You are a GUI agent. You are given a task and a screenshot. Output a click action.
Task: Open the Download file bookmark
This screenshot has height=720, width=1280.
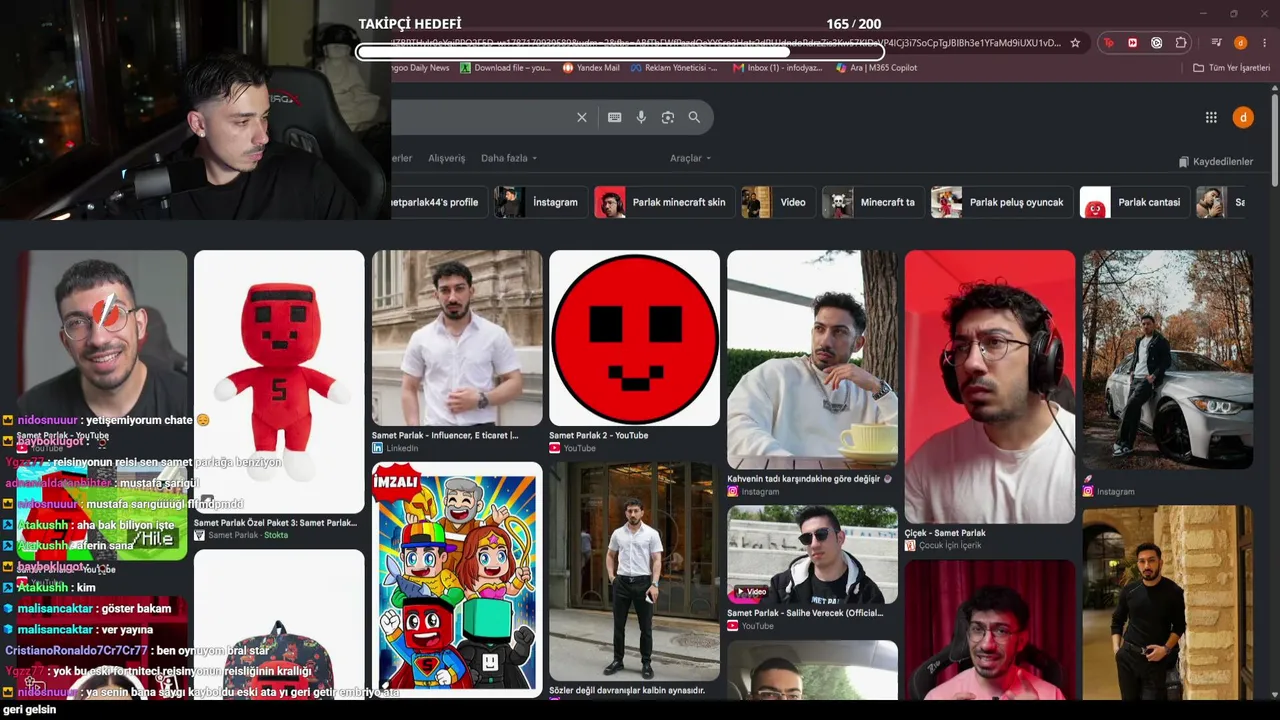click(x=505, y=68)
